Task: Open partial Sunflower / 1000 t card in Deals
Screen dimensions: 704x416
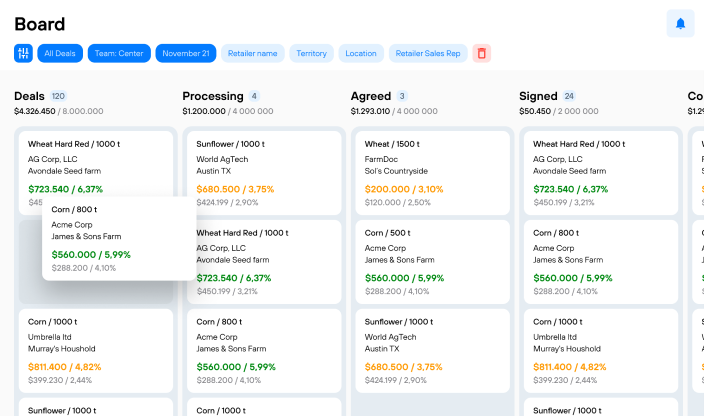Action: pos(96,407)
